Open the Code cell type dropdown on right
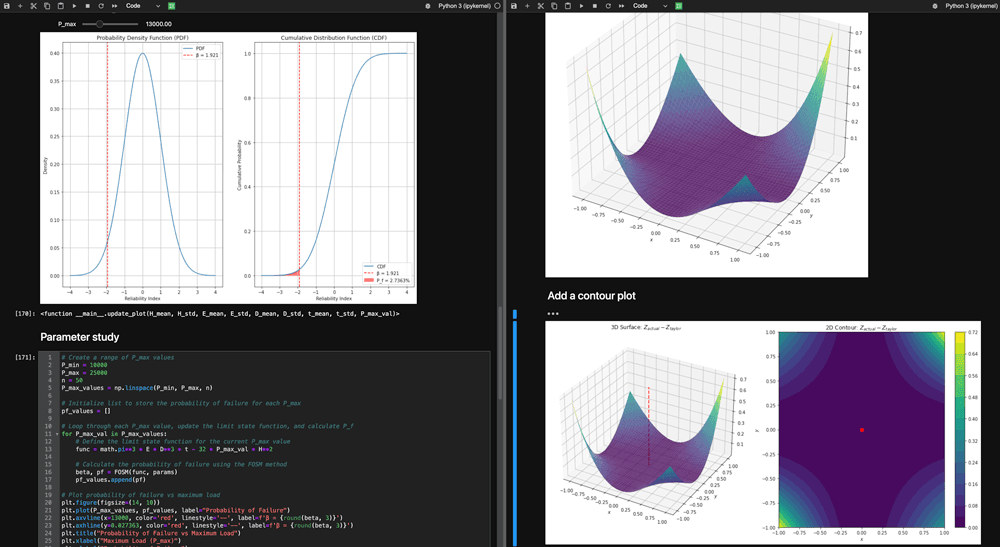 point(649,6)
